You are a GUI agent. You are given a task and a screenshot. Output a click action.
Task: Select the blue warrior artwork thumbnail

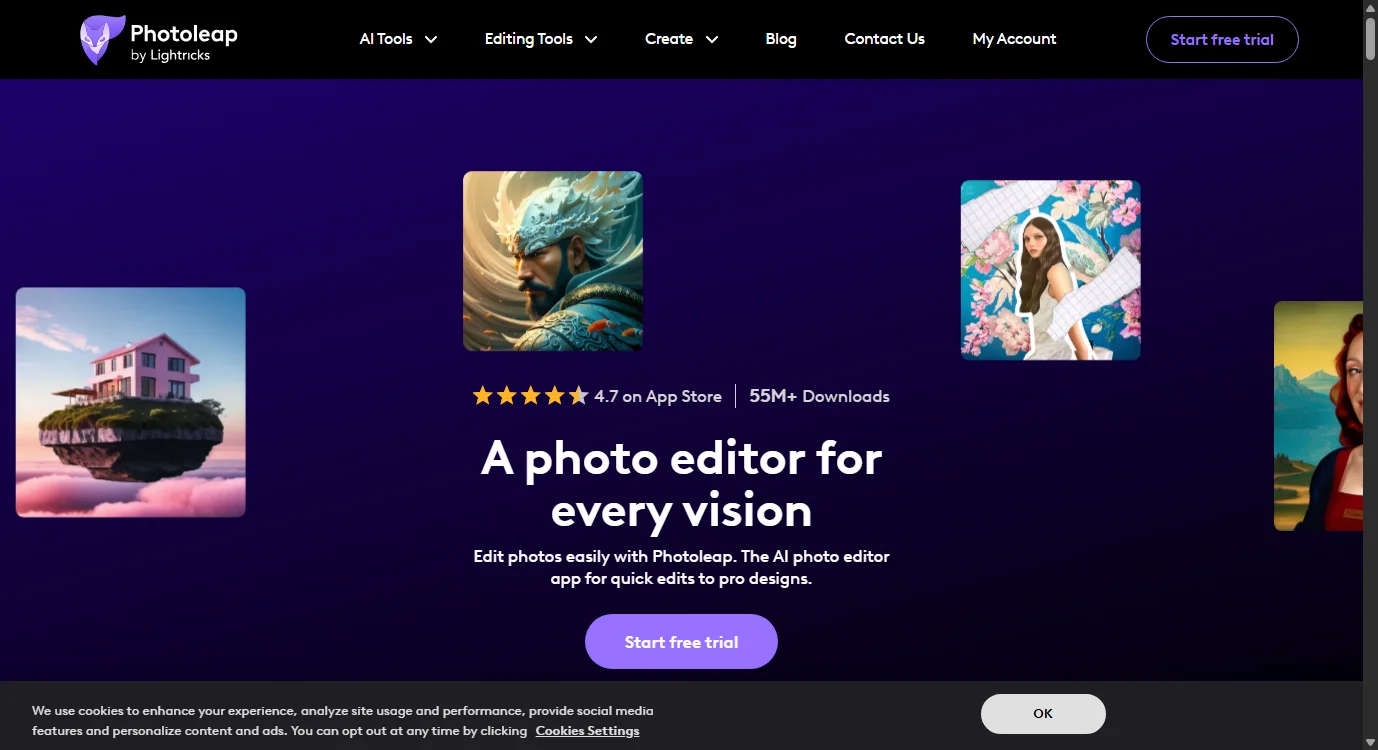click(x=551, y=260)
